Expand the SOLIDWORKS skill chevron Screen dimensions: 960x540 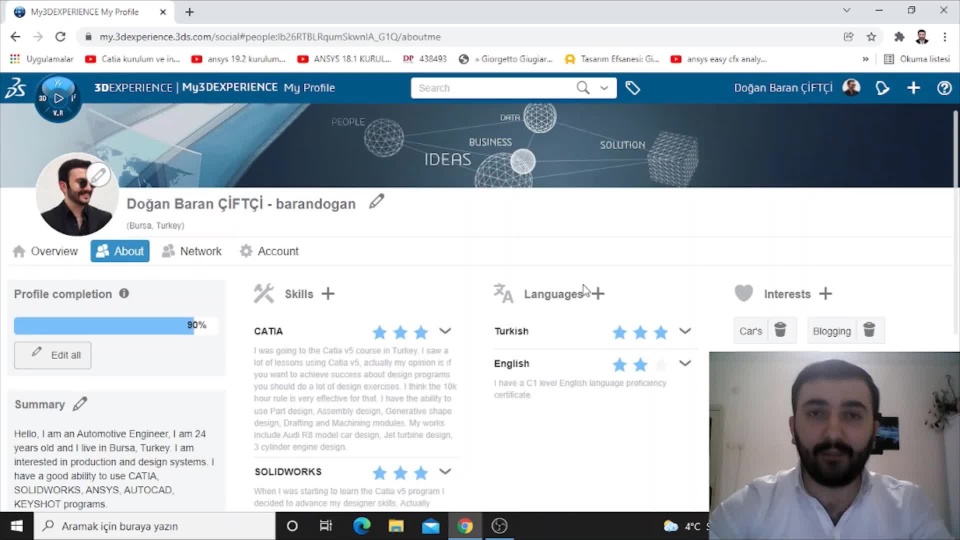[445, 472]
